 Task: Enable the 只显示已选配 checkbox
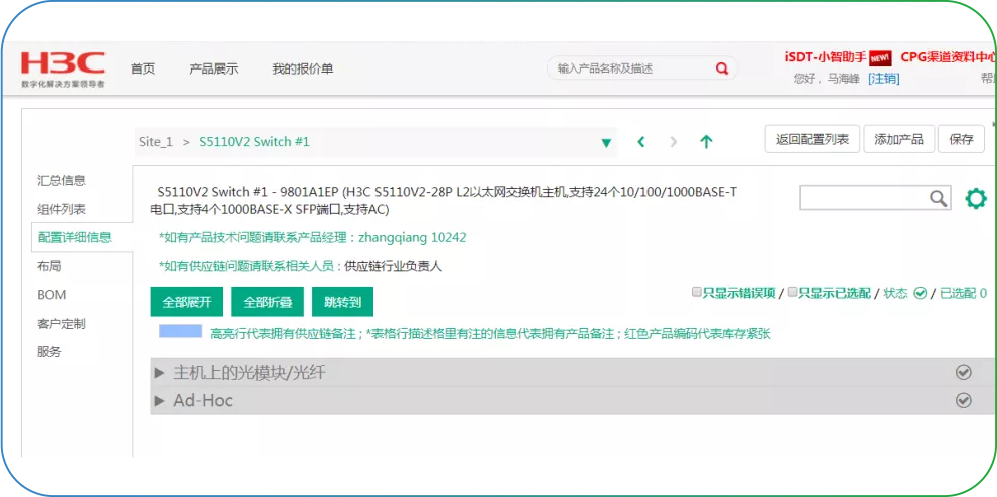click(x=792, y=292)
